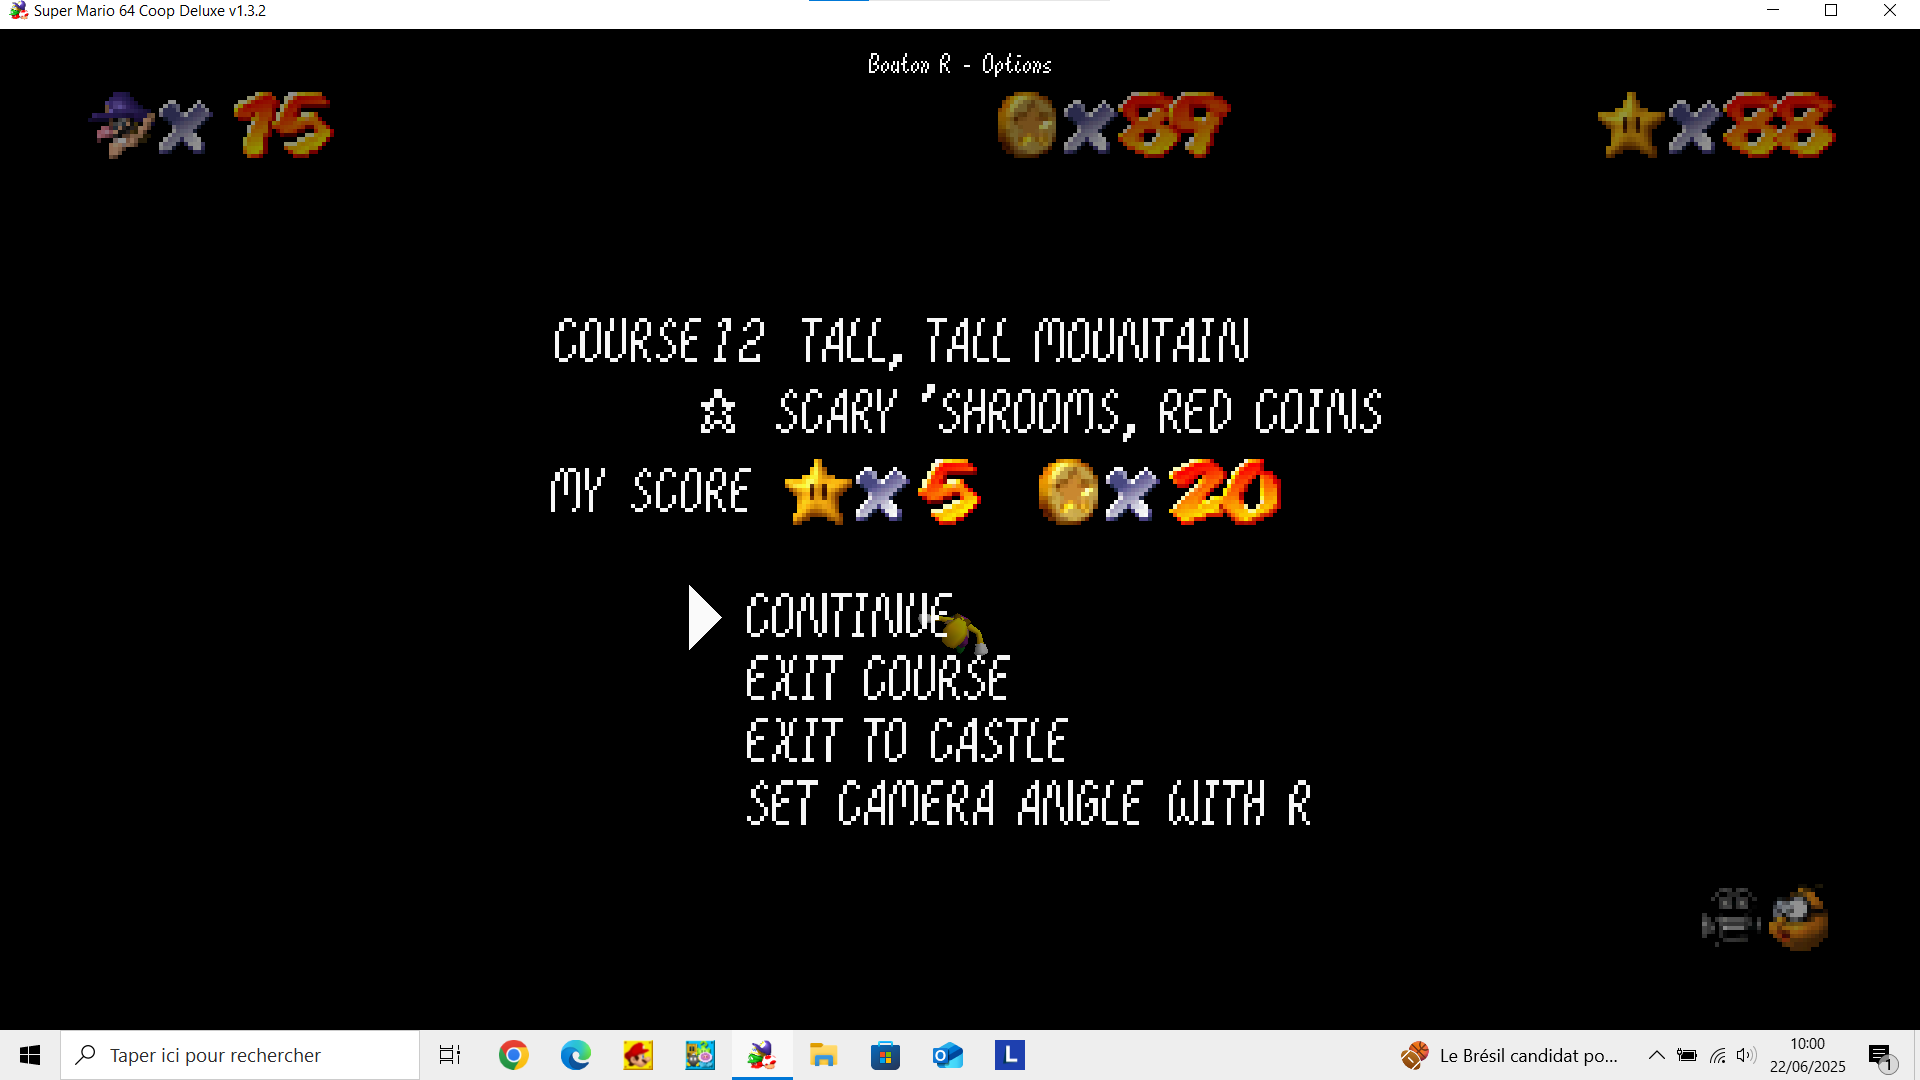Screen dimensions: 1920x1080
Task: Open the Mario icon app on taskbar
Action: pos(638,1055)
